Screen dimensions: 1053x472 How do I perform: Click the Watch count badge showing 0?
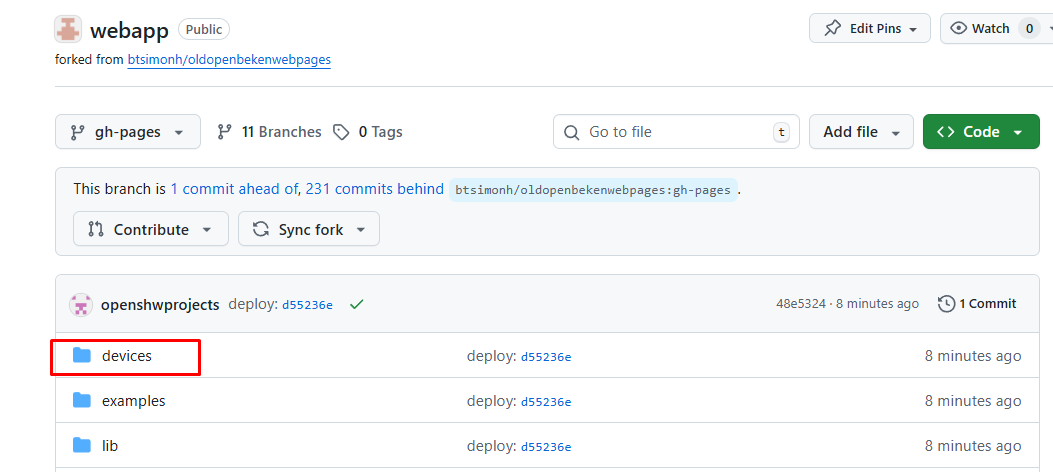coord(1029,28)
